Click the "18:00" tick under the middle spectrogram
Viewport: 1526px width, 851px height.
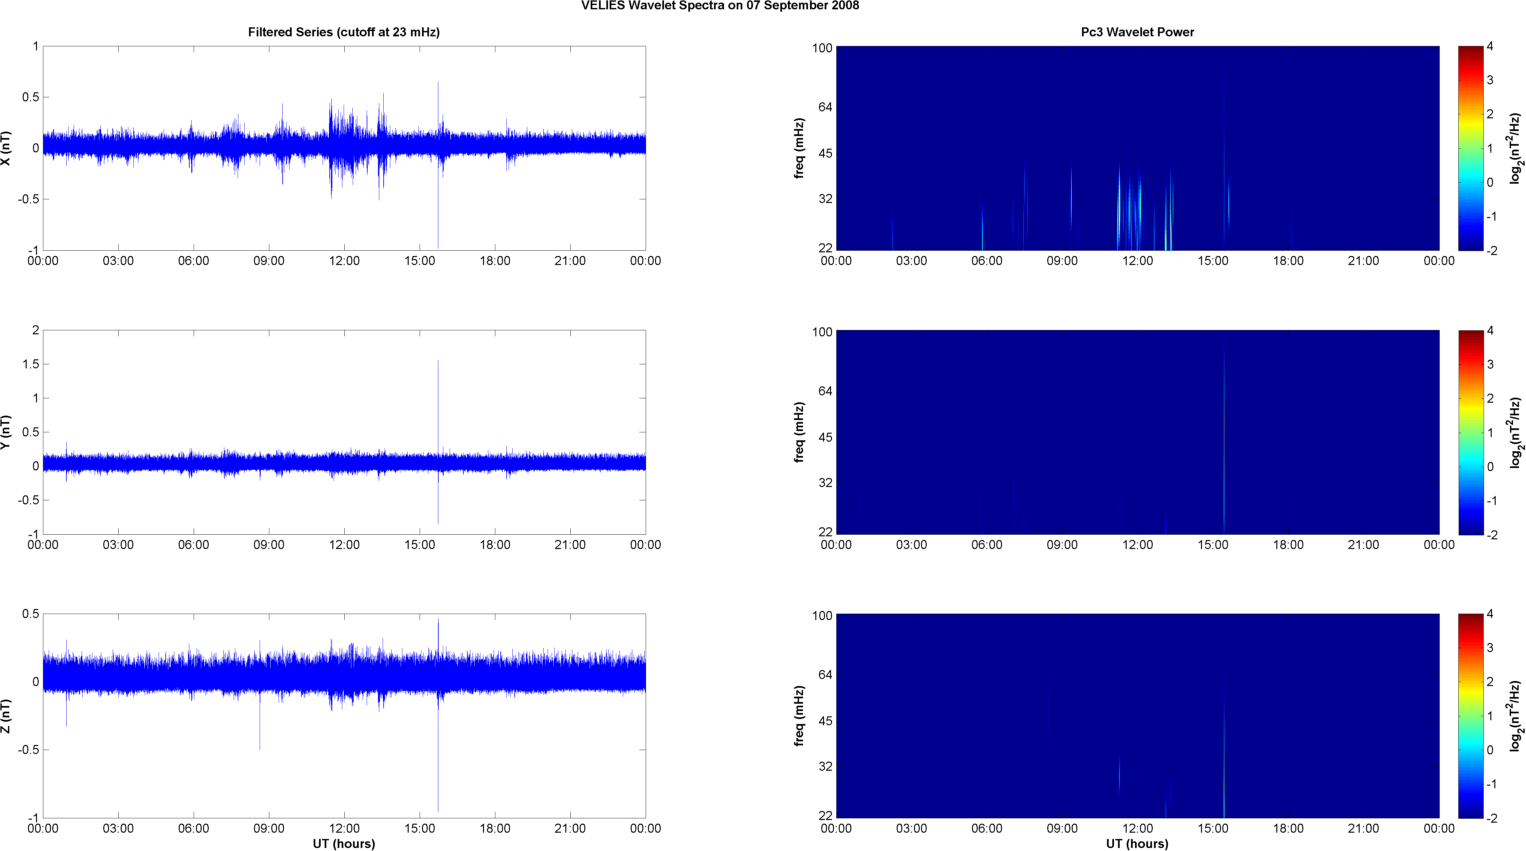[1288, 545]
